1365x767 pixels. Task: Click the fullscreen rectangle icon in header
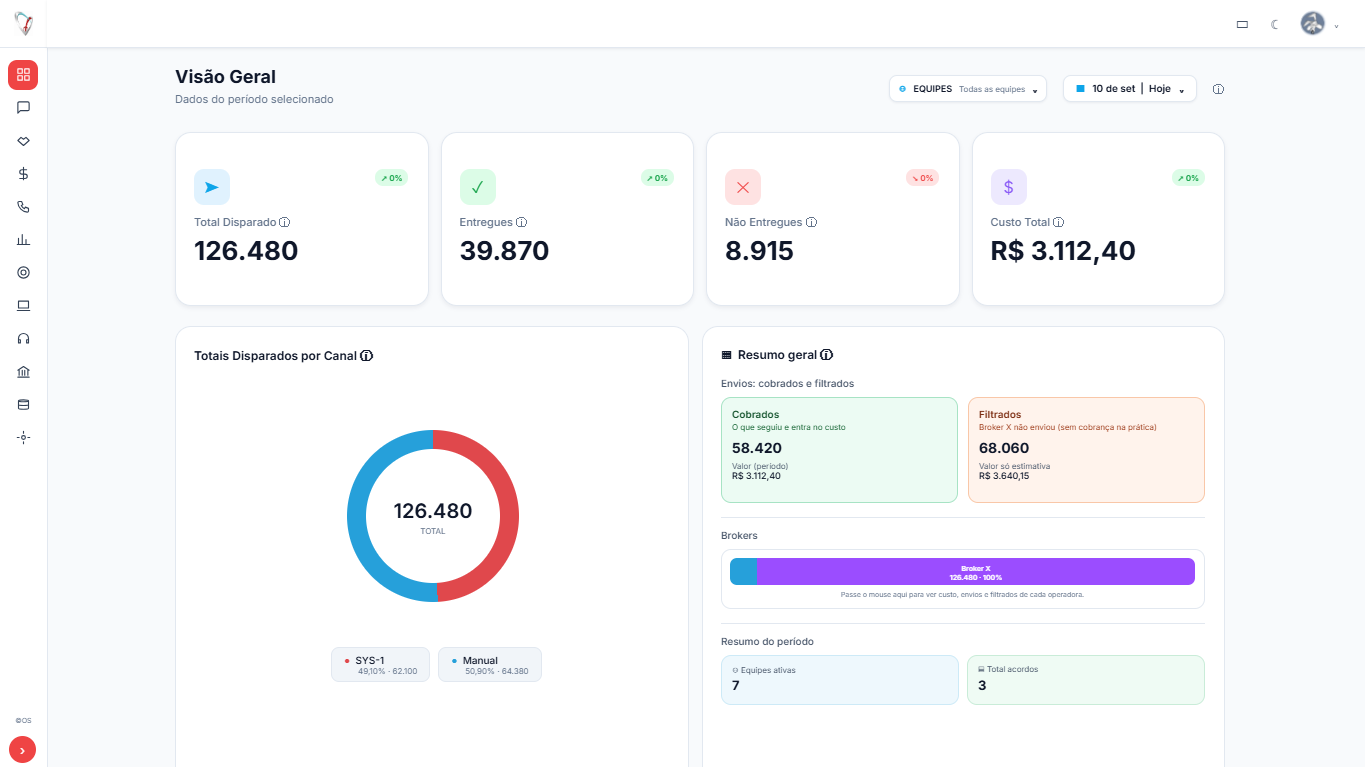click(x=1242, y=24)
